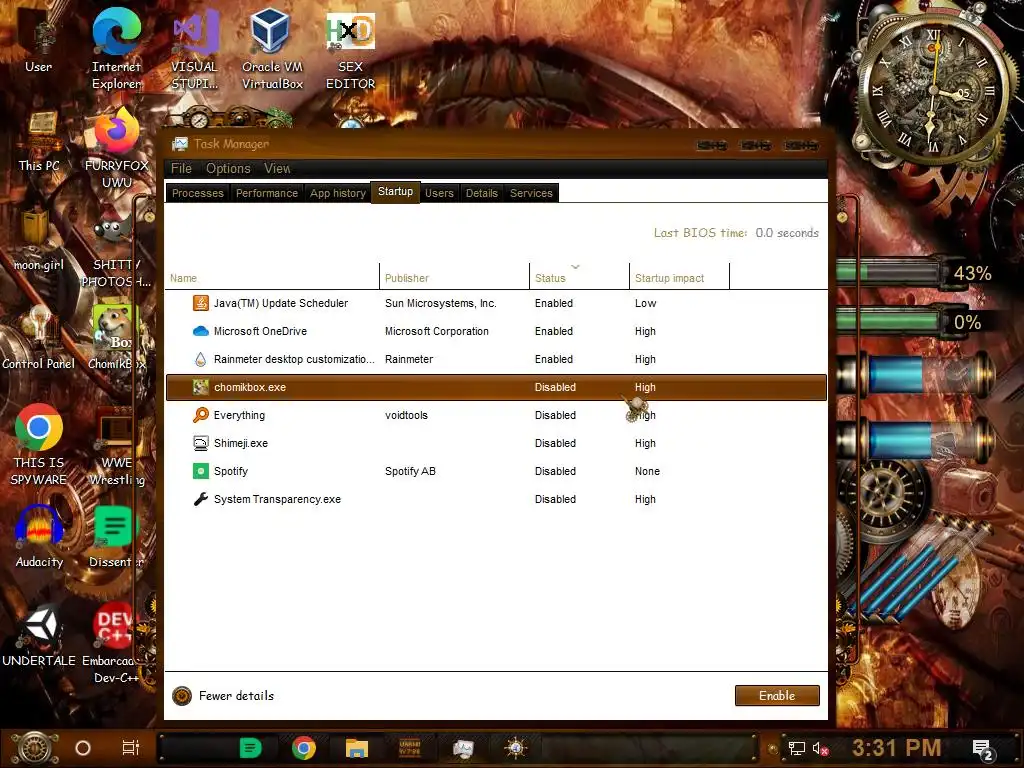Open the notification center icon
The height and width of the screenshot is (768, 1024).
coord(983,750)
